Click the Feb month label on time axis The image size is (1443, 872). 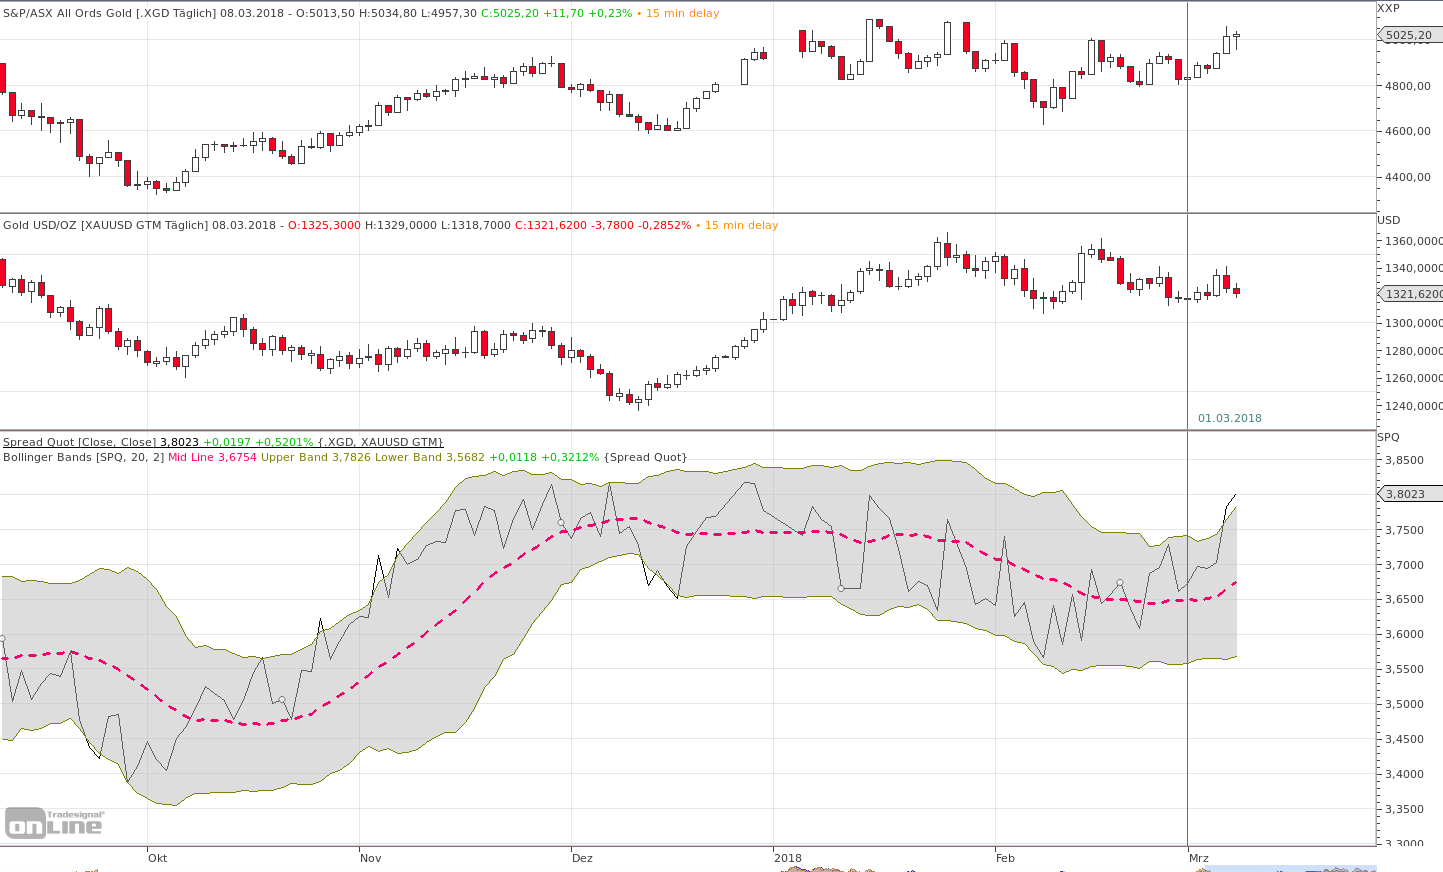pos(1005,858)
